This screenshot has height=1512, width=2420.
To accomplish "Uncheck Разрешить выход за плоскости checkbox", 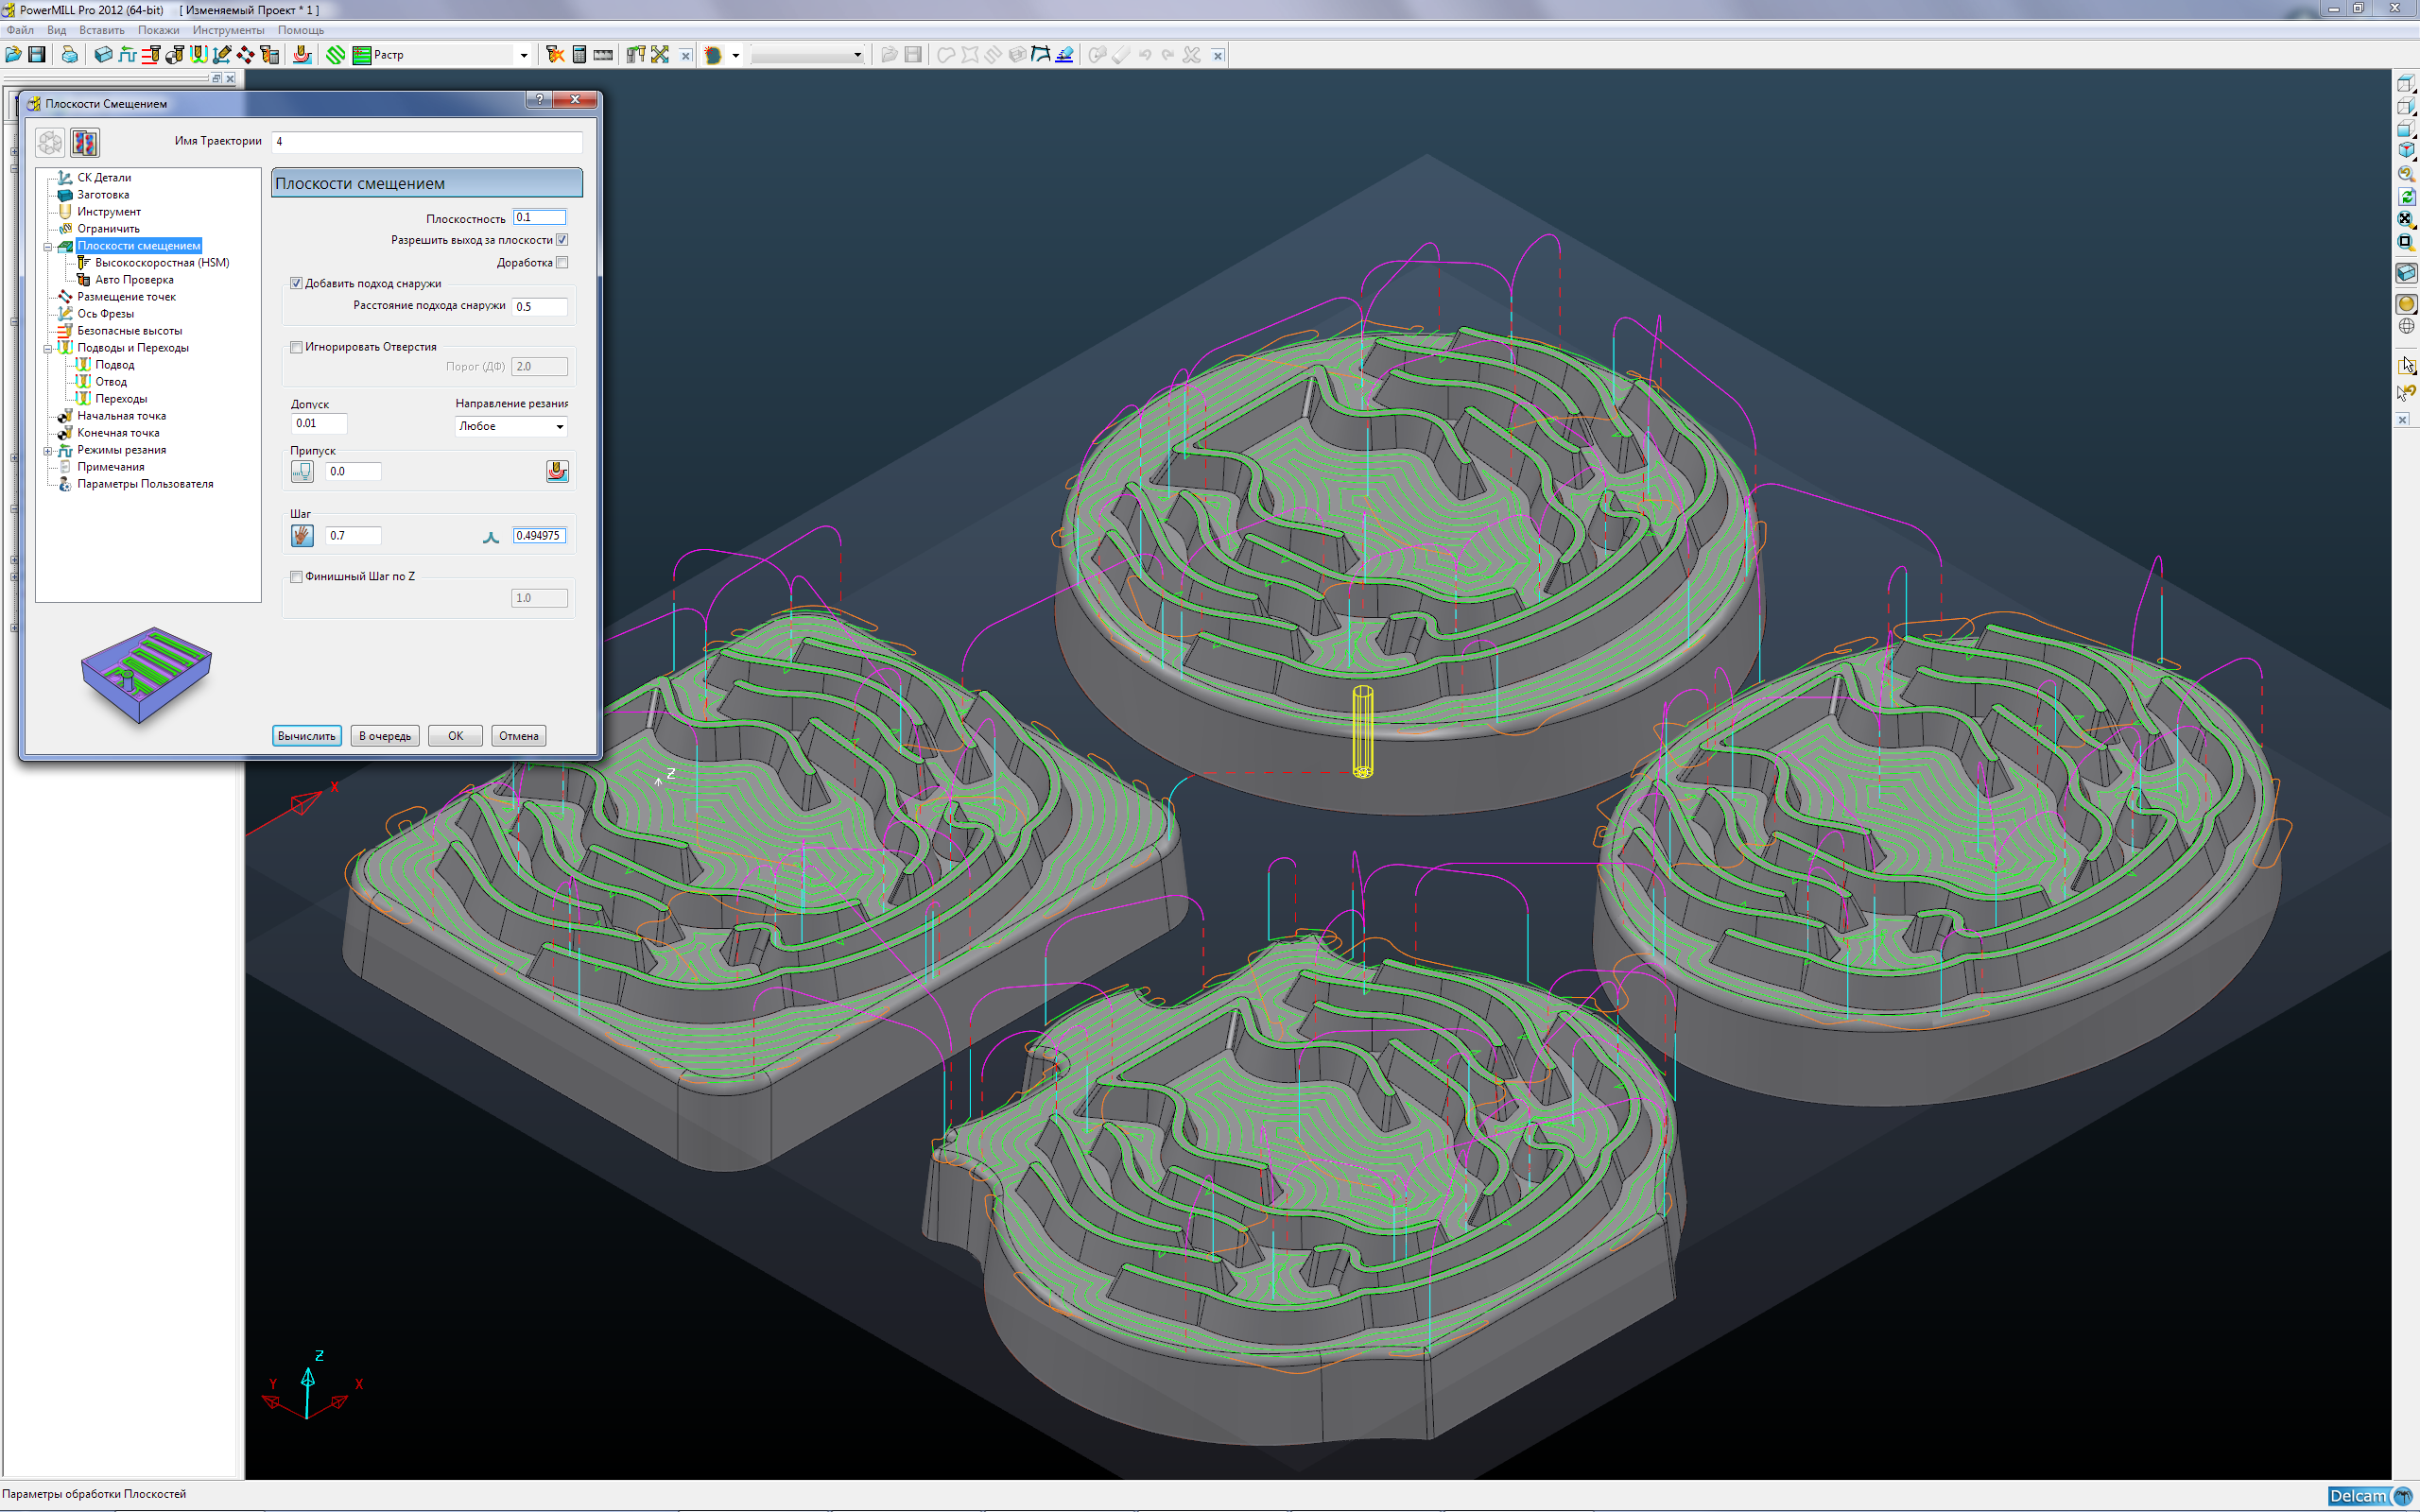I will (562, 240).
